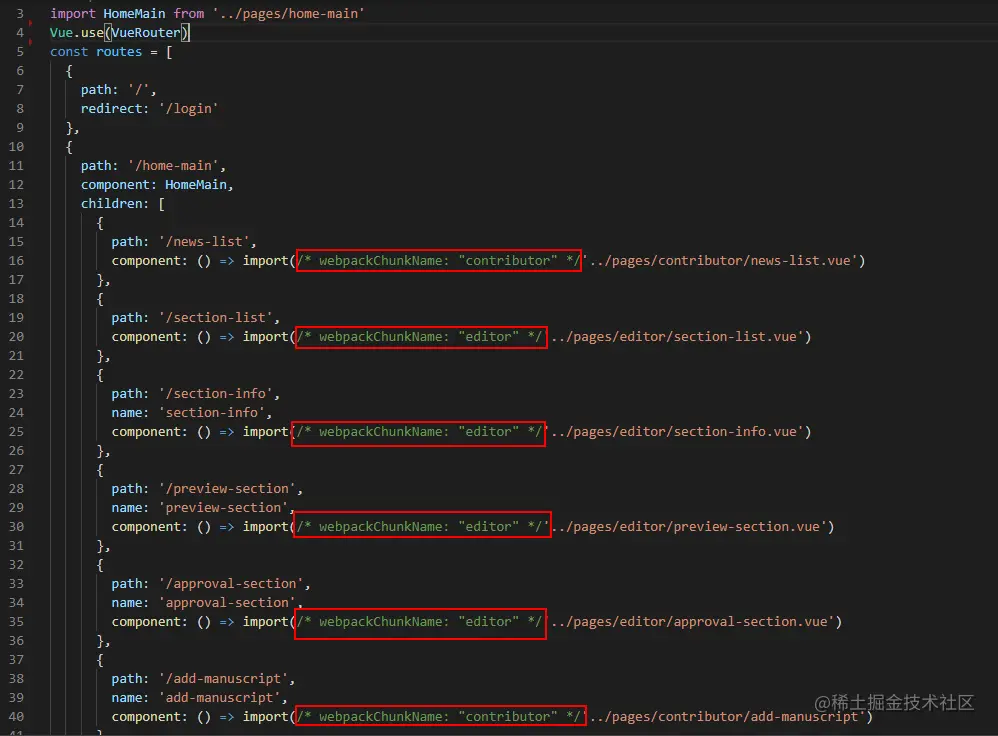
Task: Click the 'const' keyword on line 5
Action: pyautogui.click(x=69, y=52)
